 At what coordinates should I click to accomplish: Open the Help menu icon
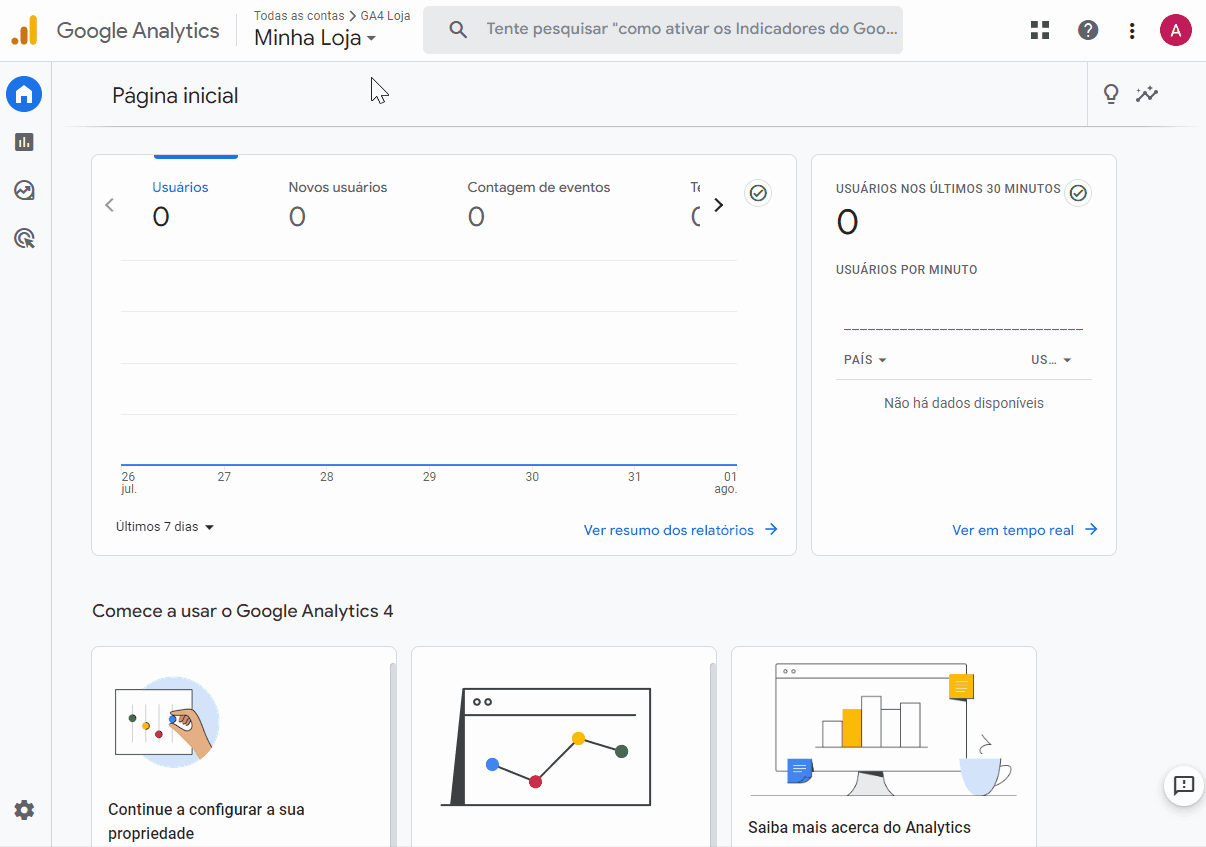point(1088,30)
